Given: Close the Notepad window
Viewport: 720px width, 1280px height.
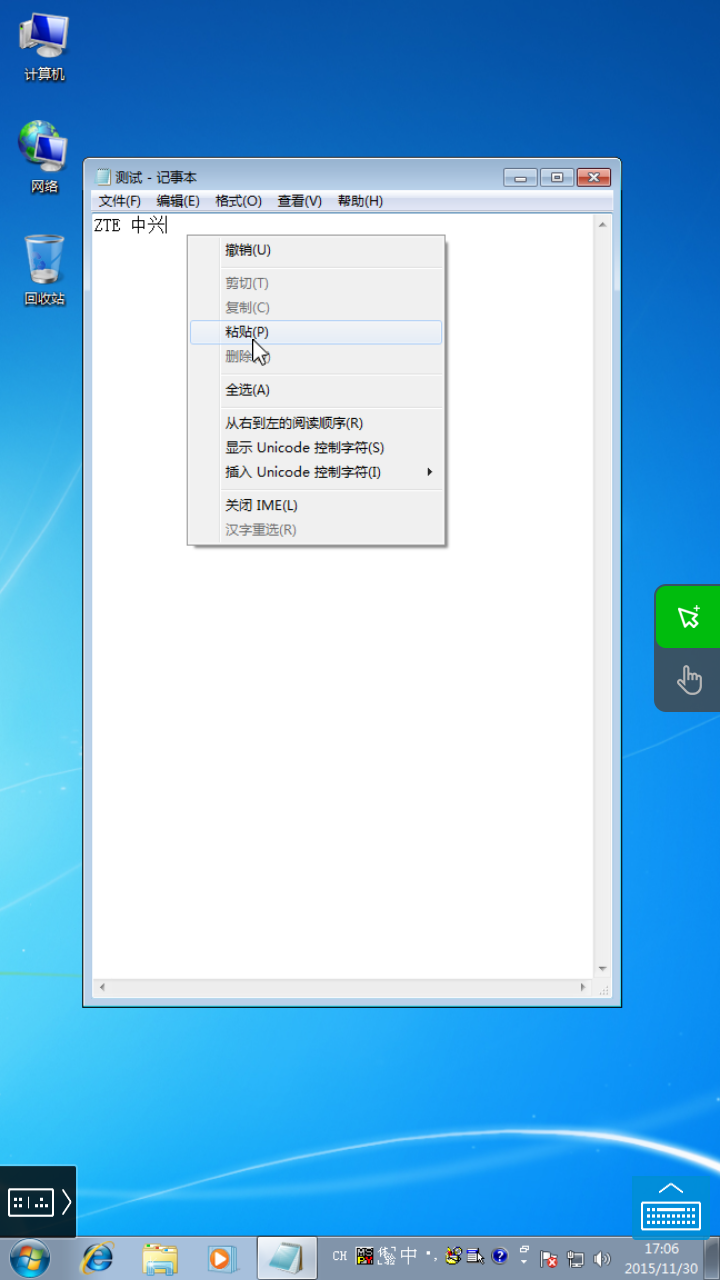Looking at the screenshot, I should tap(594, 177).
